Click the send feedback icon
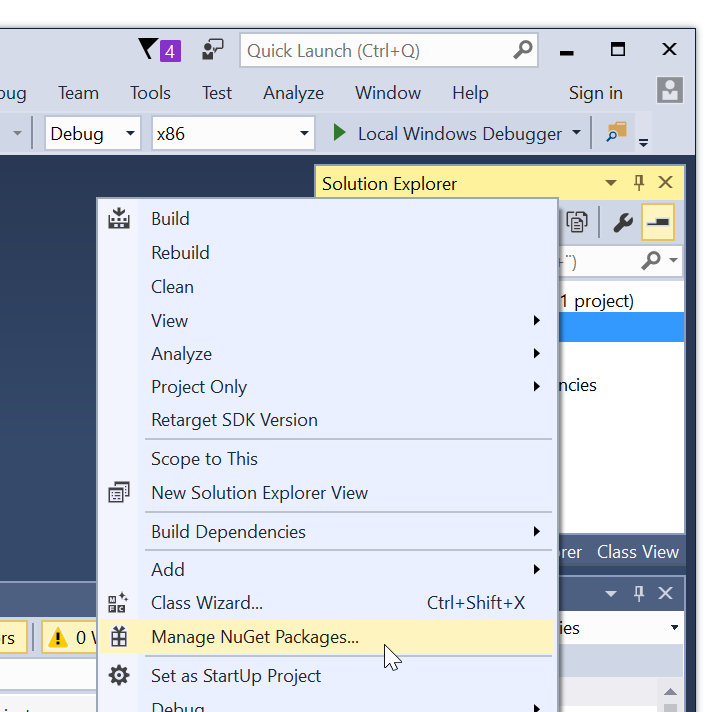The height and width of the screenshot is (712, 727). (213, 50)
